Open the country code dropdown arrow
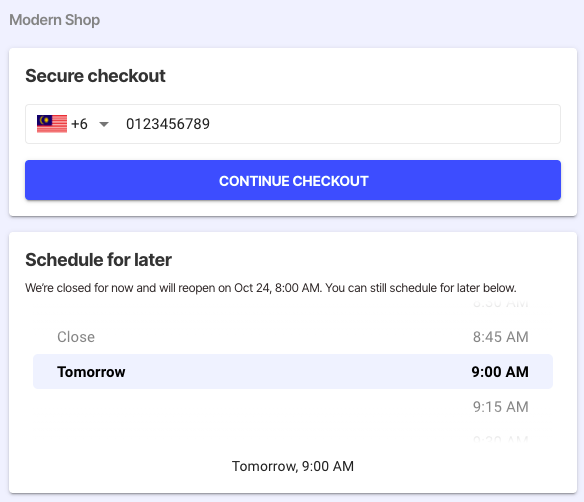The height and width of the screenshot is (502, 584). [x=104, y=124]
